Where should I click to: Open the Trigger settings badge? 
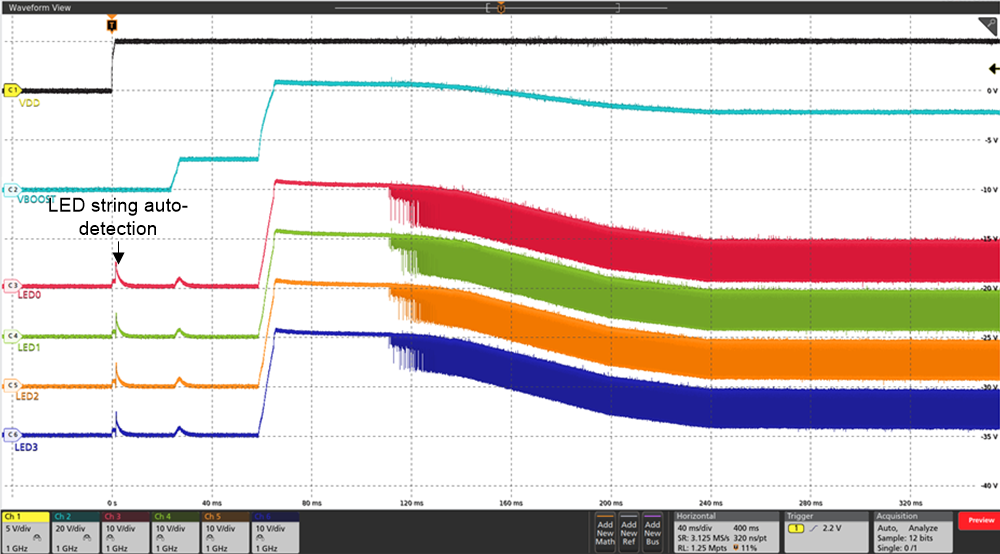[817, 528]
